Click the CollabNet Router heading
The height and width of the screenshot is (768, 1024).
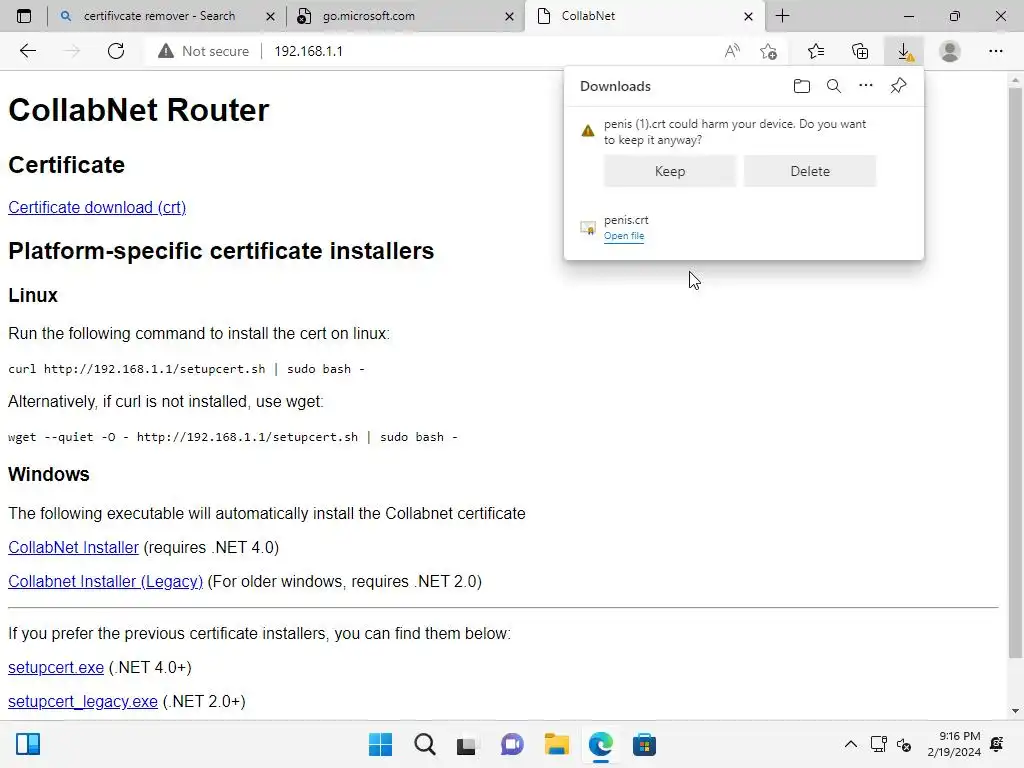pyautogui.click(x=138, y=110)
